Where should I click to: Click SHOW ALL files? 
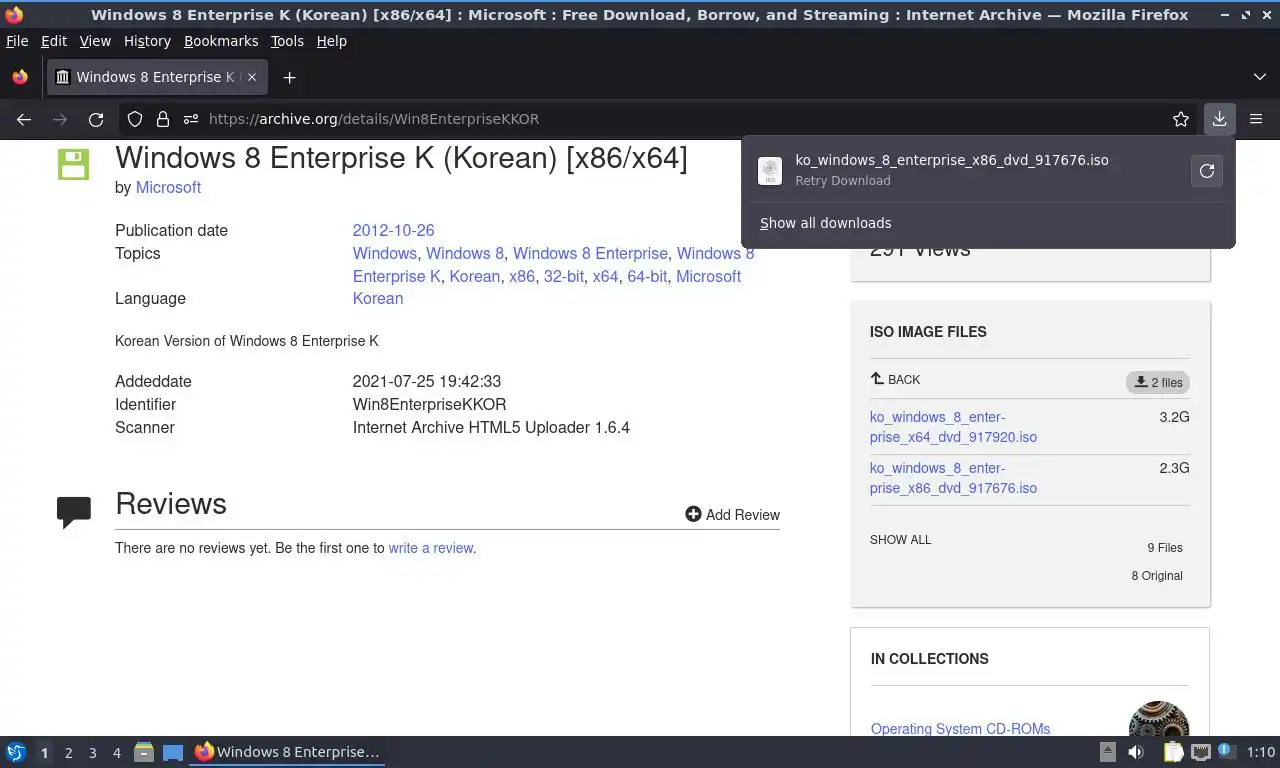(x=900, y=539)
